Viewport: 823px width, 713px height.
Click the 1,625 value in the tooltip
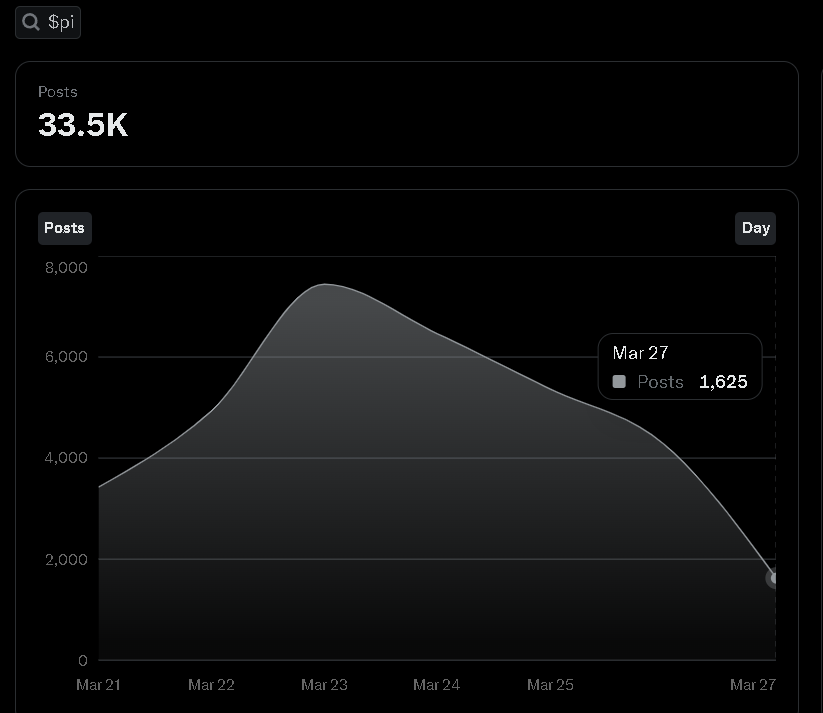click(x=723, y=382)
